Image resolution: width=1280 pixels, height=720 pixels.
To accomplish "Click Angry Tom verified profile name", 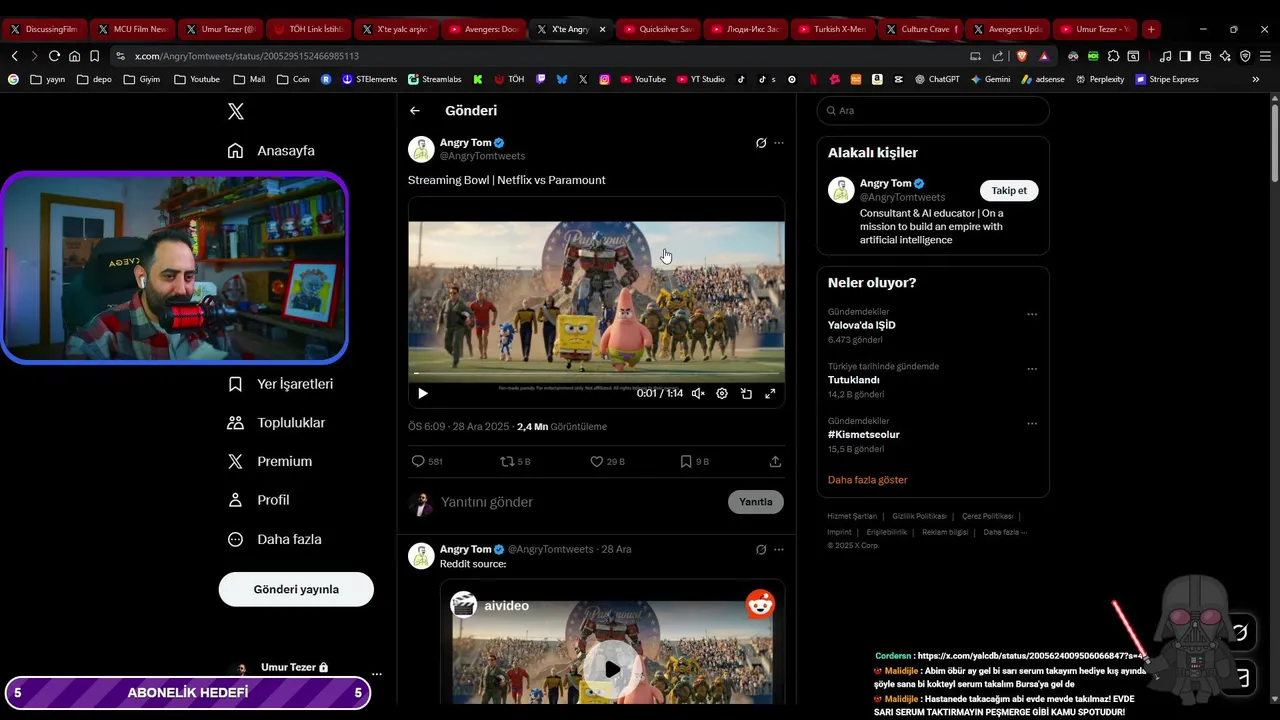I will [x=472, y=143].
